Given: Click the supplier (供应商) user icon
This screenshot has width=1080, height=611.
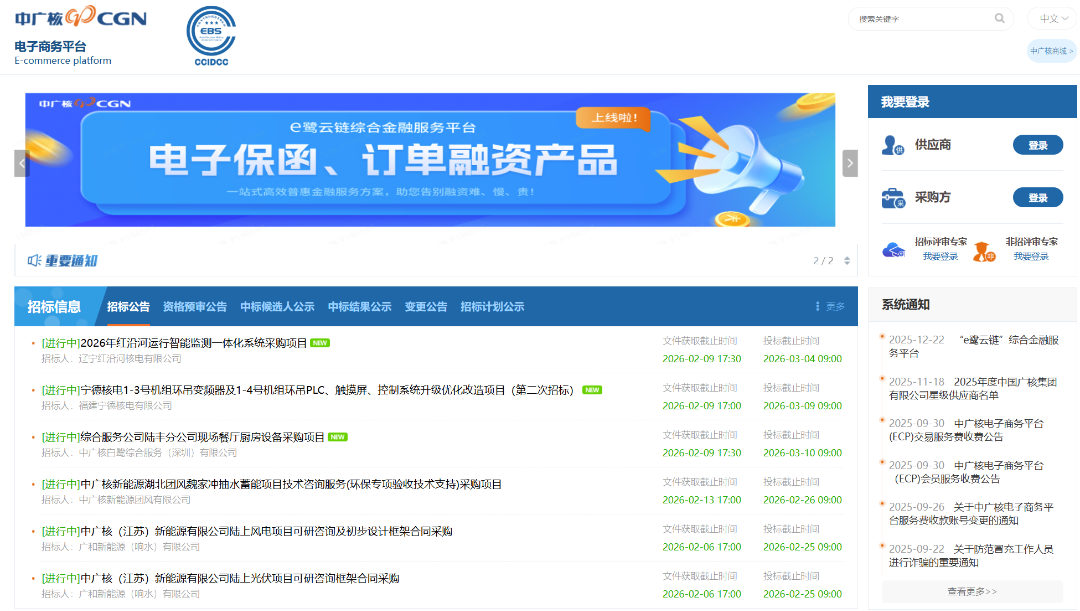Looking at the screenshot, I should pyautogui.click(x=892, y=145).
